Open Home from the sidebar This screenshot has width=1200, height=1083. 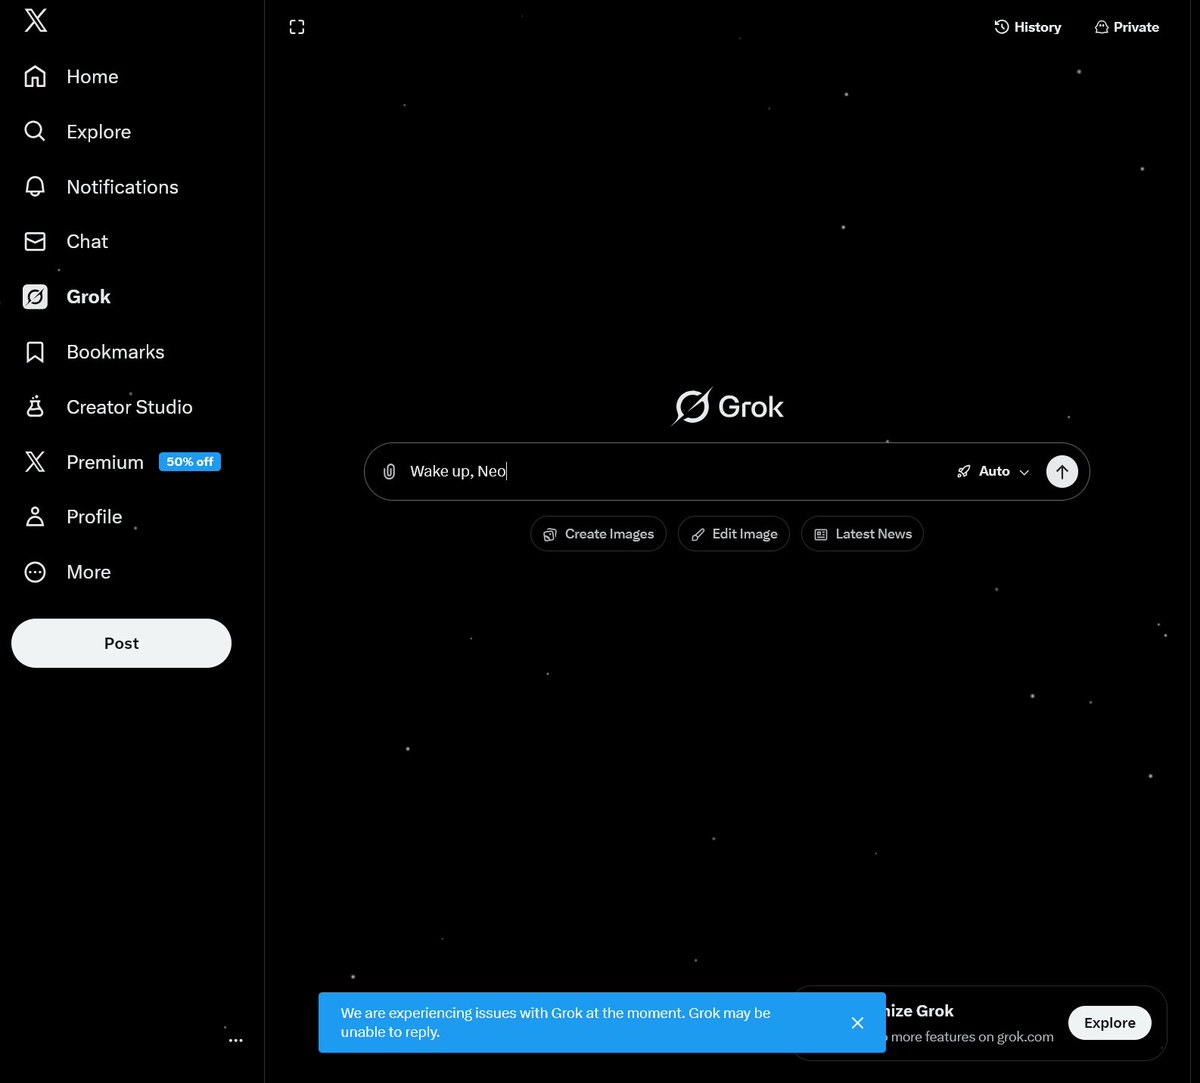[70, 77]
